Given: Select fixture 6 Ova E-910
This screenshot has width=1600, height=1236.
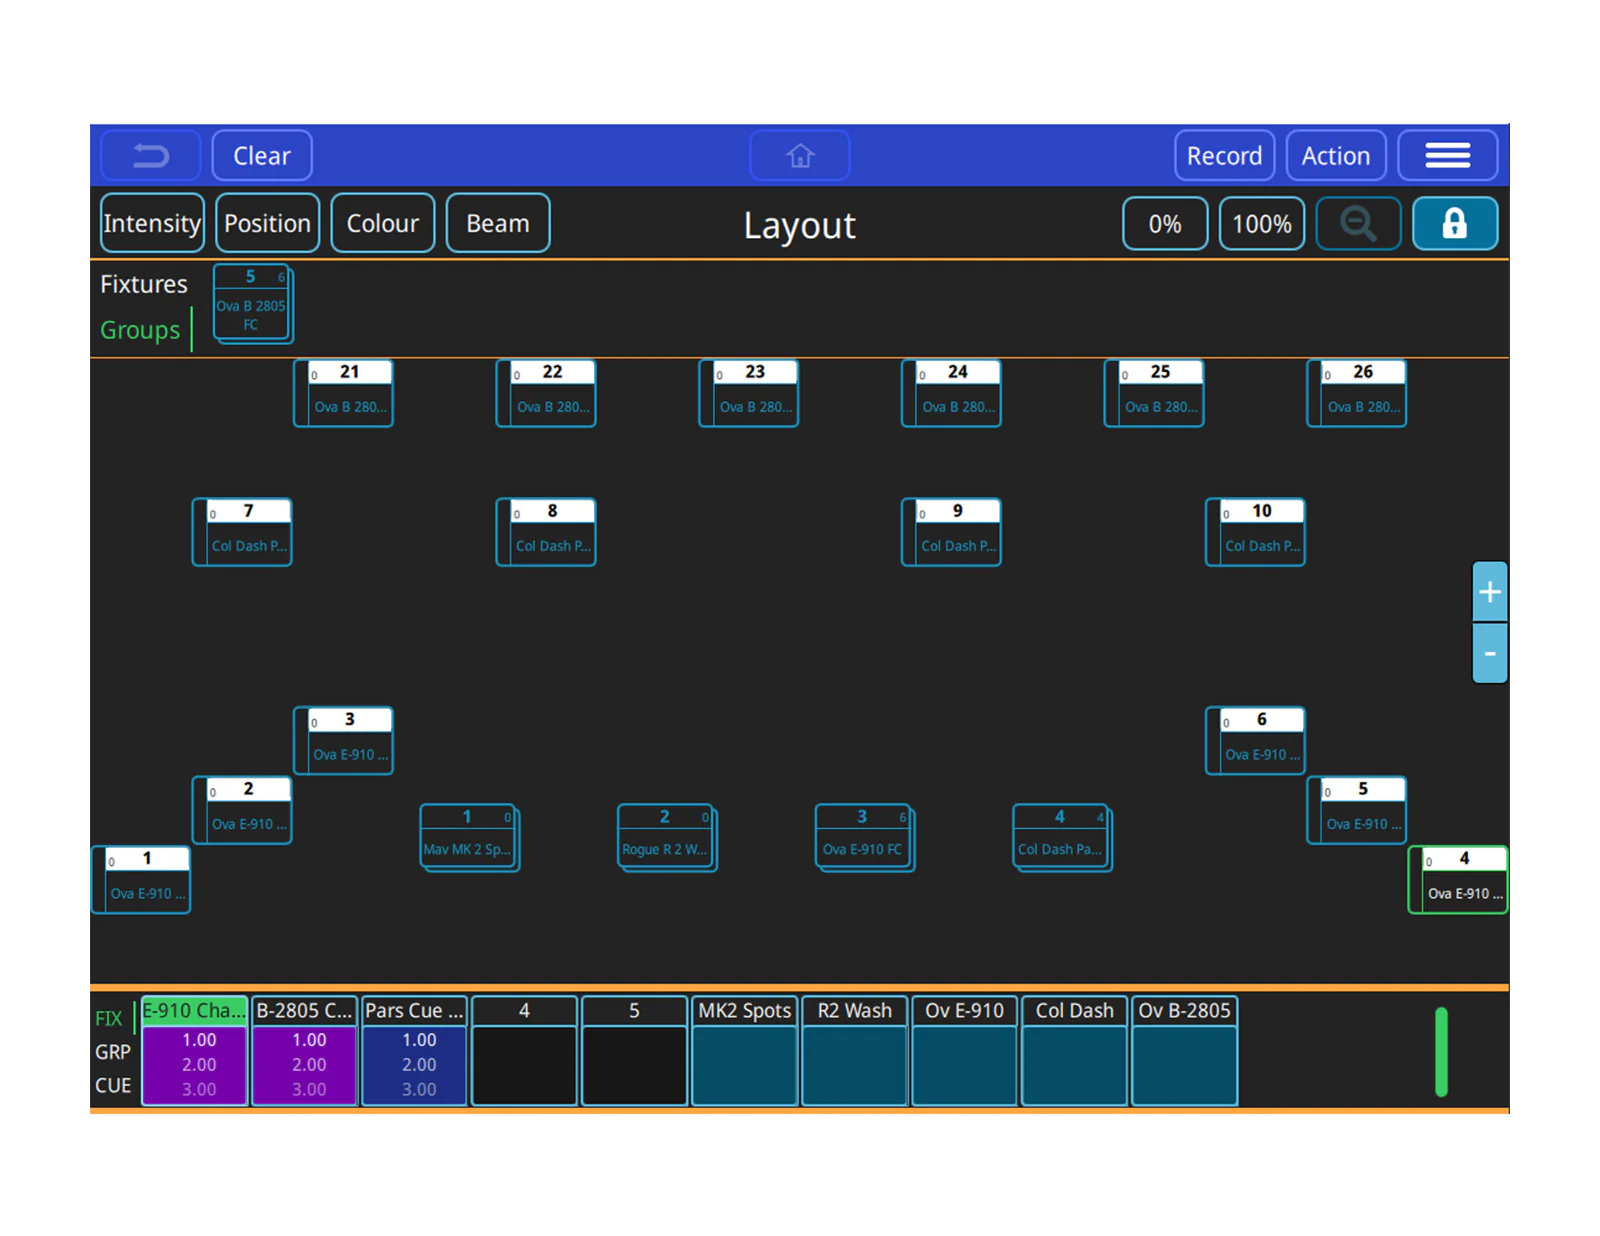Looking at the screenshot, I should click(1255, 740).
